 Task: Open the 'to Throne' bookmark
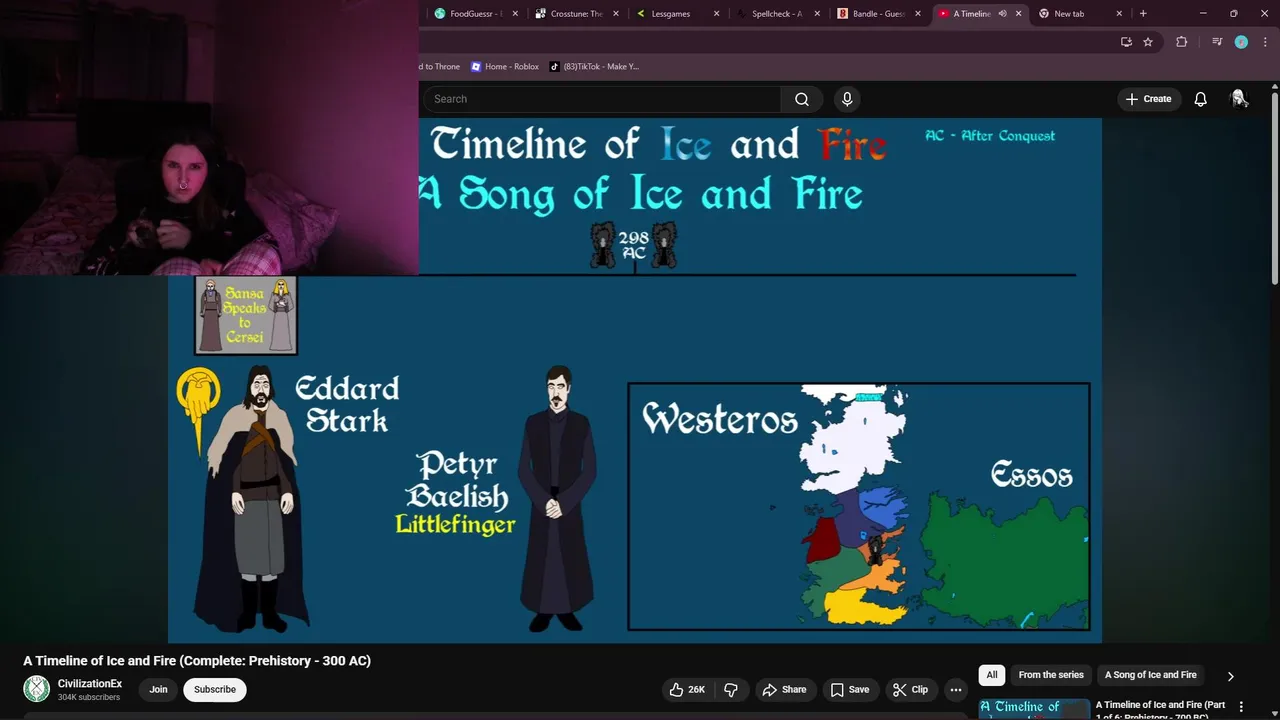click(440, 67)
